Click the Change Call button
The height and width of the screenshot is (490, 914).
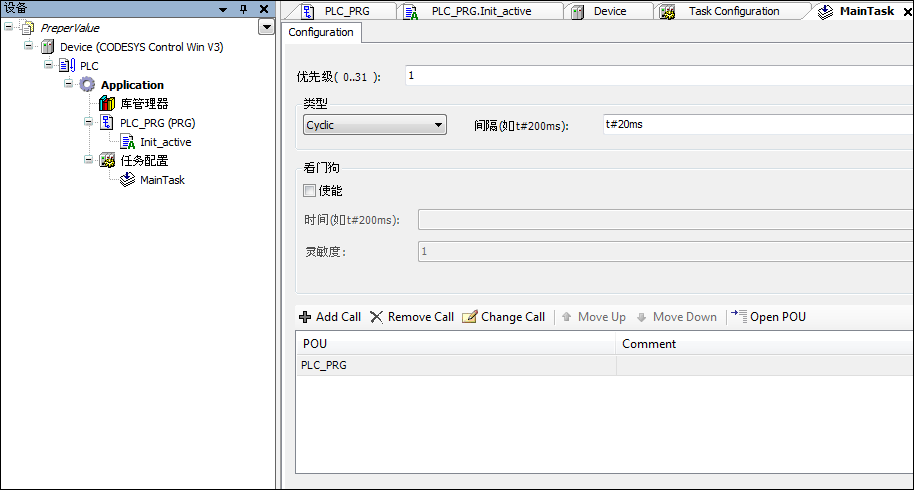click(503, 317)
